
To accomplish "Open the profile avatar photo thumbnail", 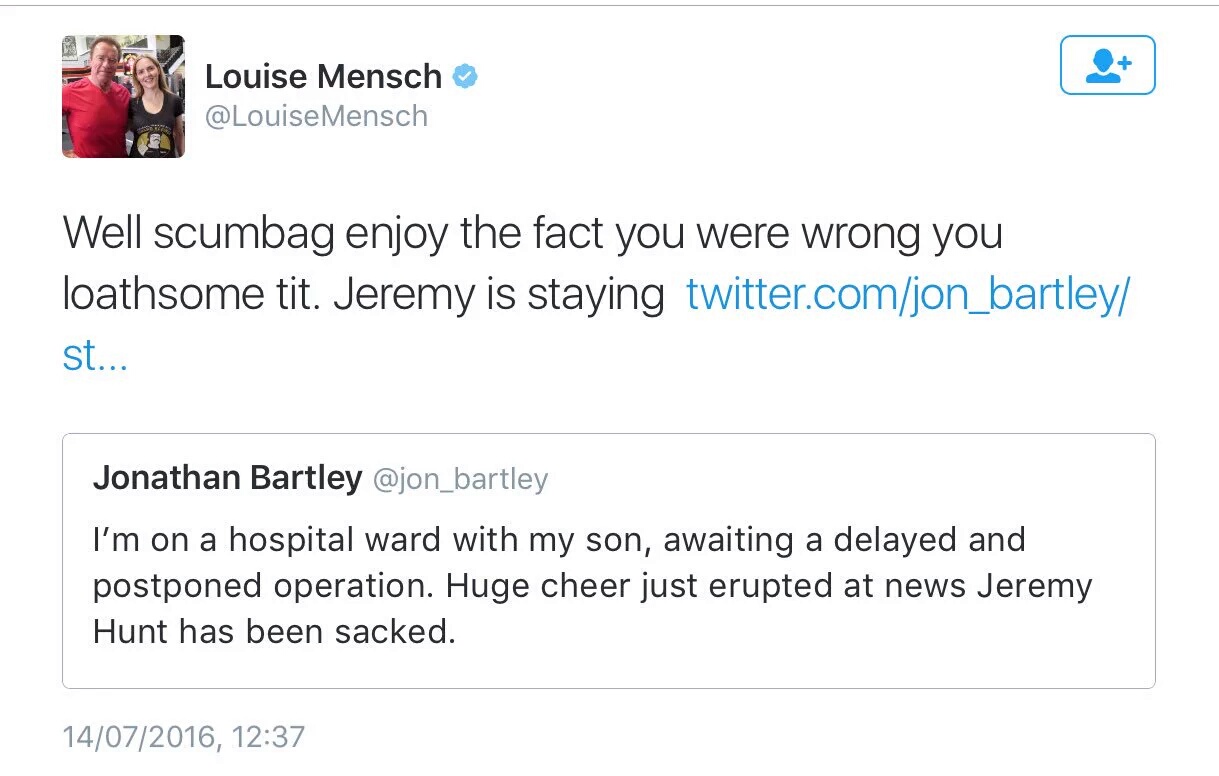I will (123, 97).
